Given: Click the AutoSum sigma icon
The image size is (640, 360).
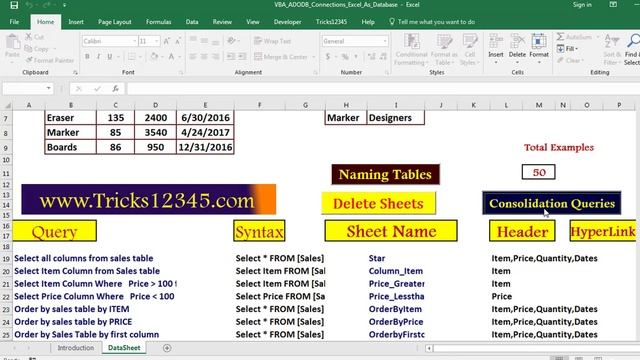Looking at the screenshot, I should (x=560, y=37).
